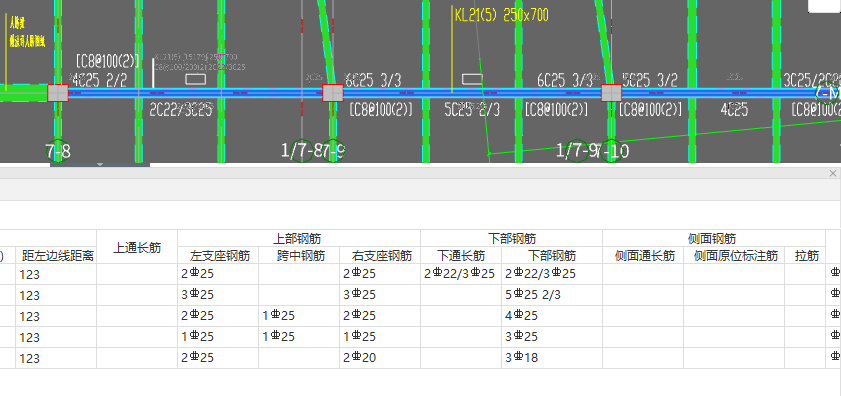This screenshot has height=396, width=841.
Task: Click the 右支座钢筋 column header
Action: coord(380,255)
